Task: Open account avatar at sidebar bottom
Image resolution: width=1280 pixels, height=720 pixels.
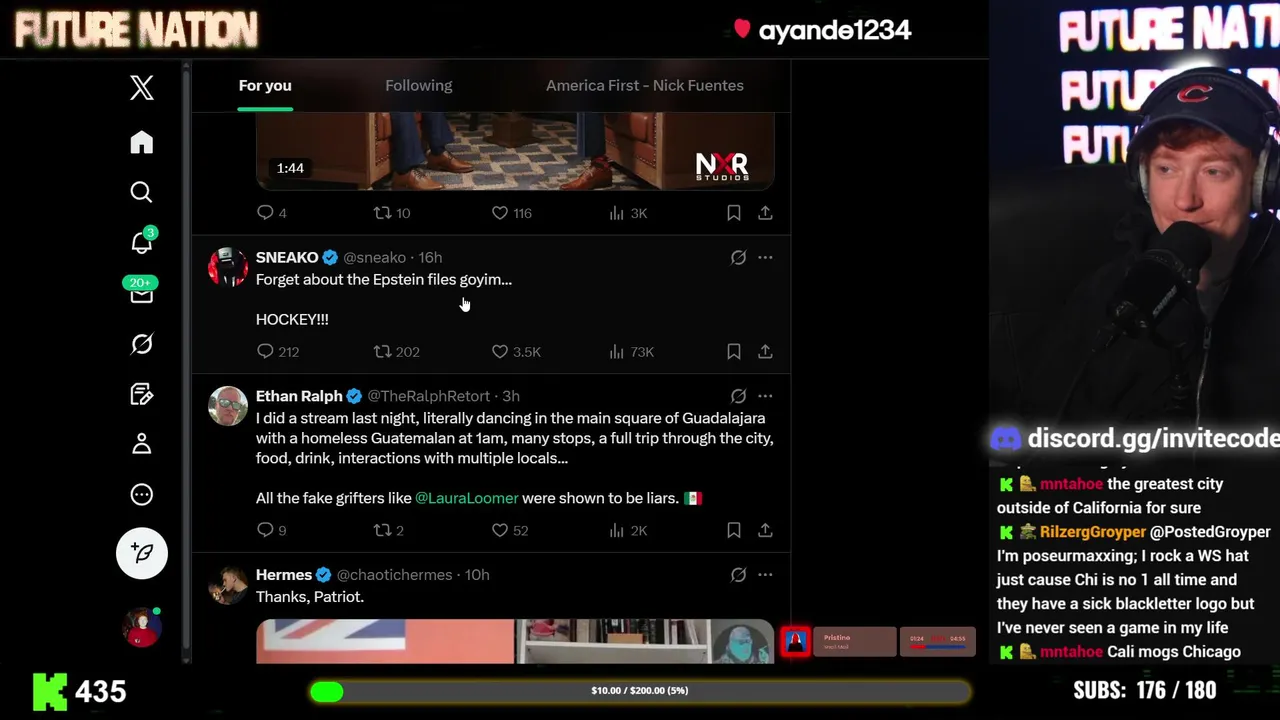Action: [x=142, y=627]
